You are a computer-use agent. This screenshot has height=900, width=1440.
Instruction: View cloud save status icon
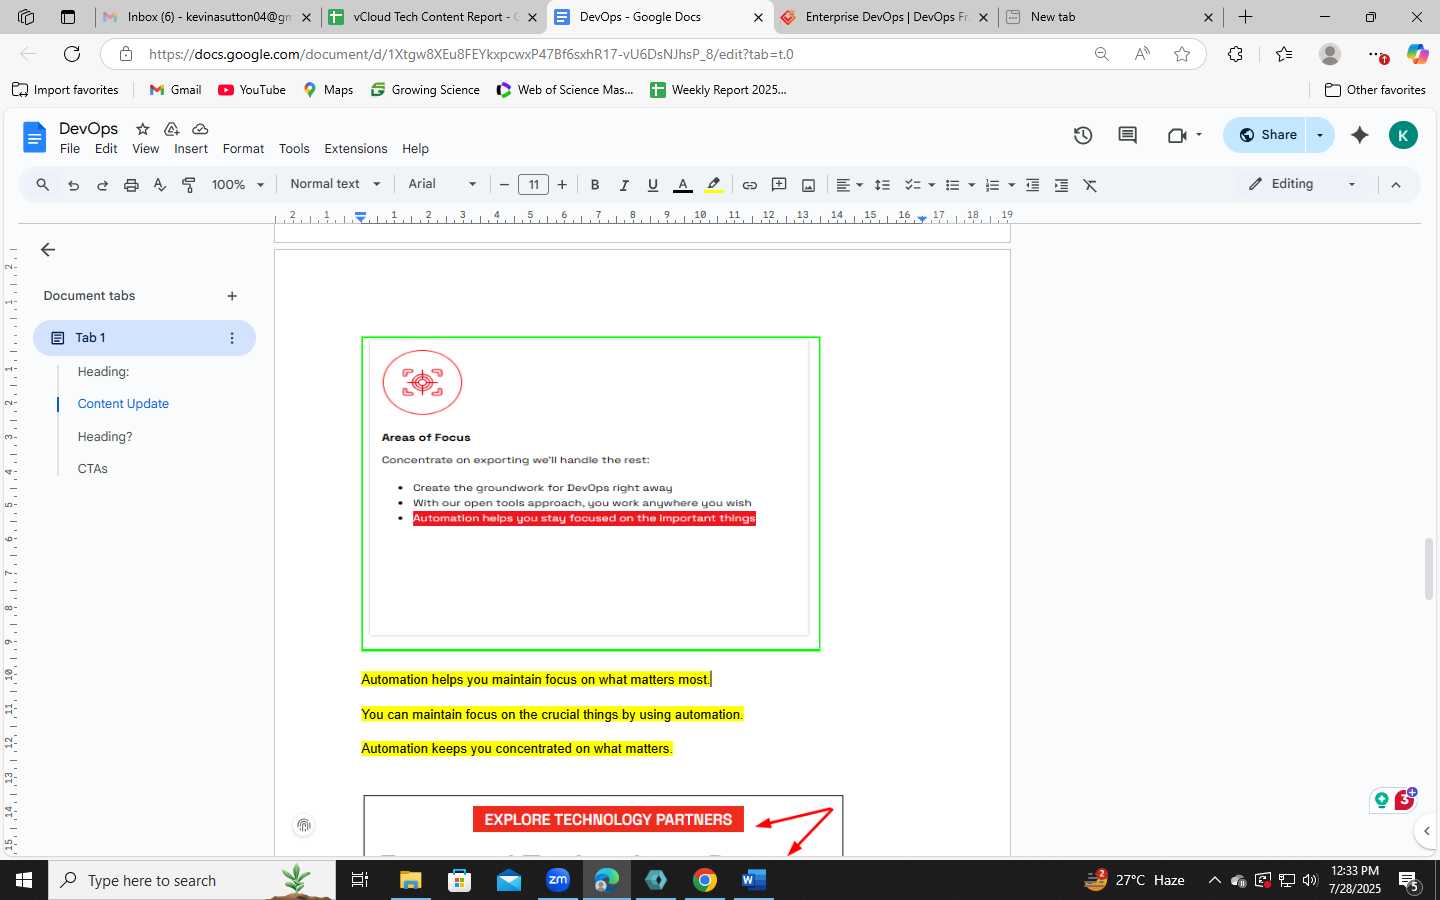click(x=200, y=129)
